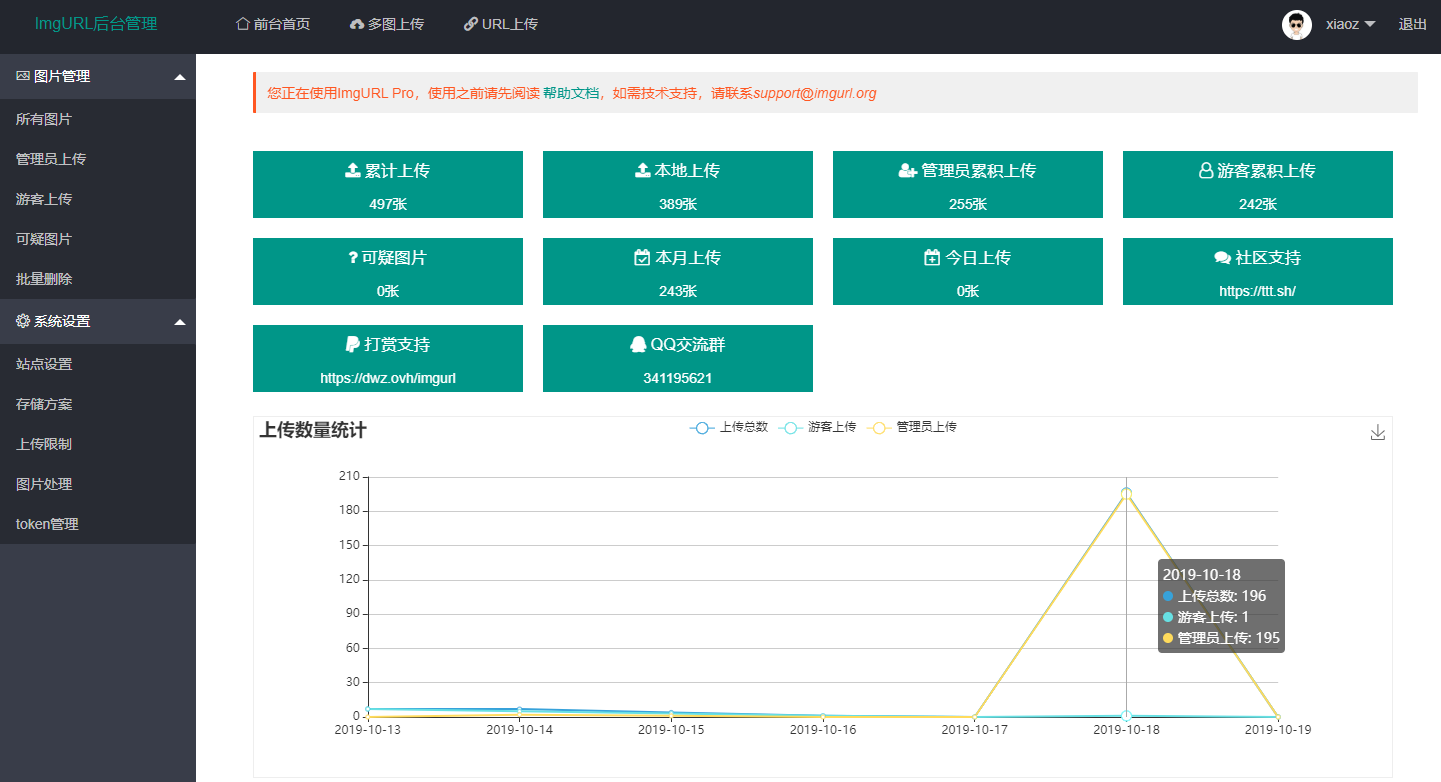
Task: Click the QQ penguin icon on QQ交流群 card
Action: point(638,345)
